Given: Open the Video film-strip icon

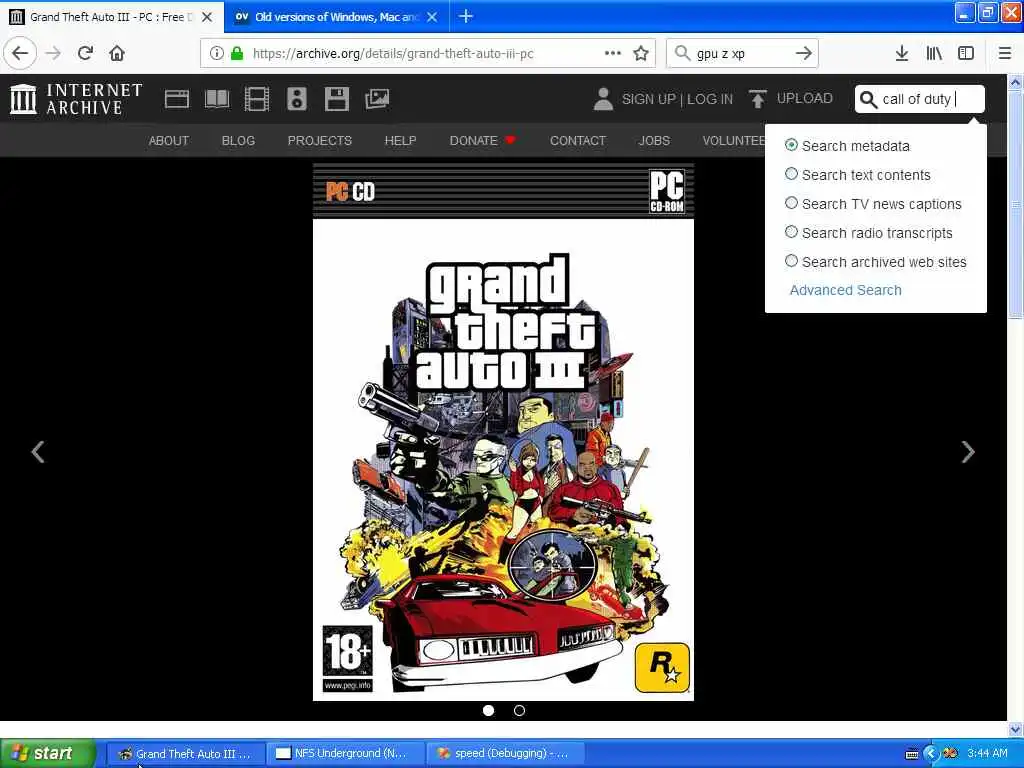Looking at the screenshot, I should [x=257, y=99].
